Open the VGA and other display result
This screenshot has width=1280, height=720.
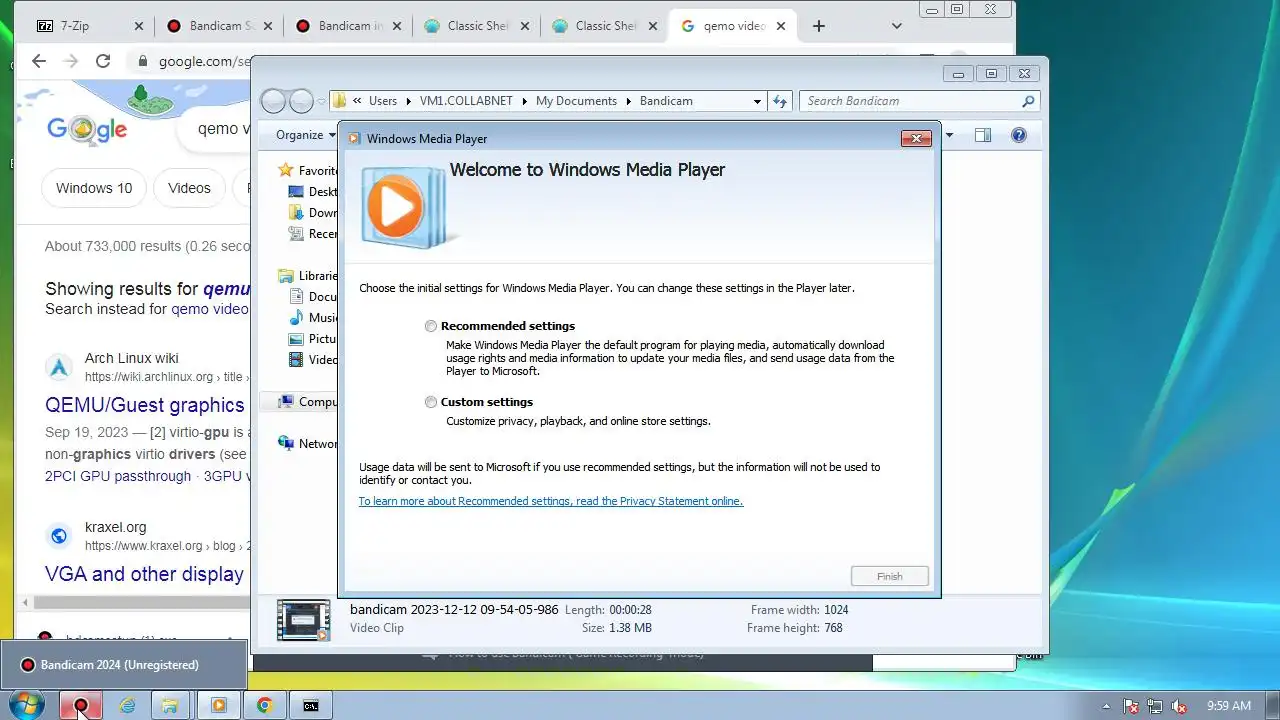145,574
